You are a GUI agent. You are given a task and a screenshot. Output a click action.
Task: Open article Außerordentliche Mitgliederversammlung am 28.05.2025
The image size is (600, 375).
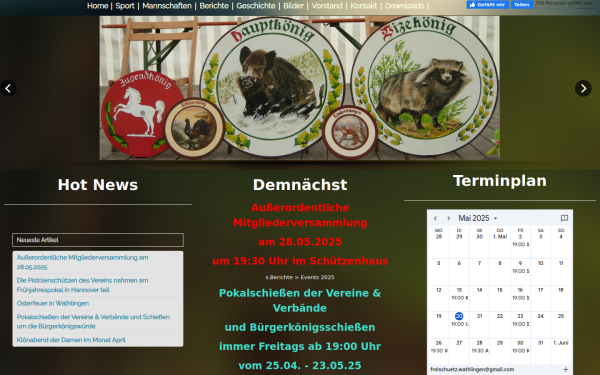click(83, 262)
